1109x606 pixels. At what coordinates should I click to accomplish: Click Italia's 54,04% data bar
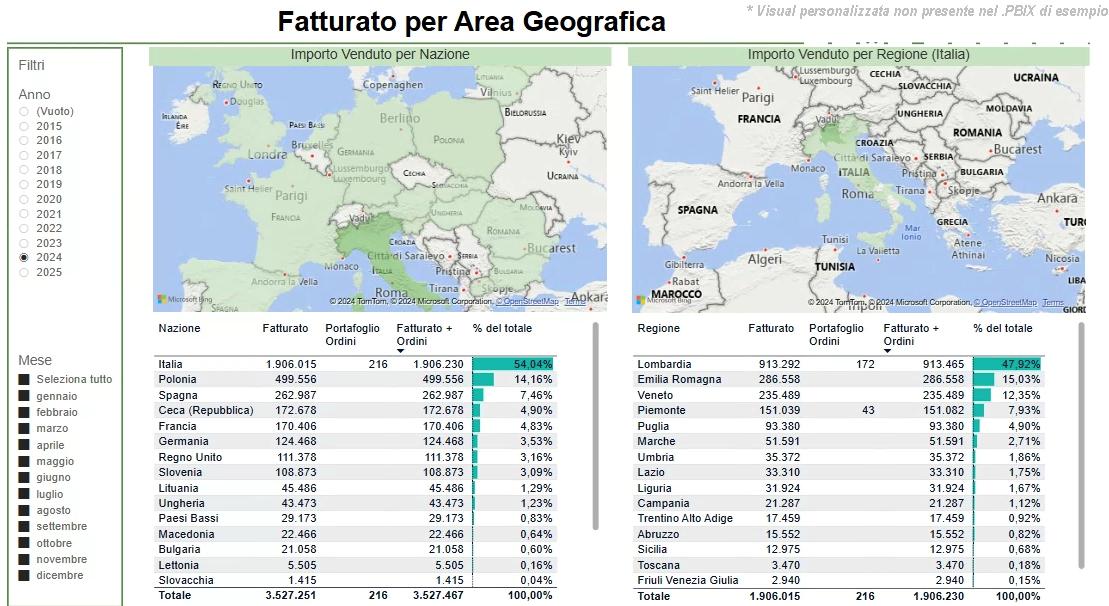click(x=512, y=364)
